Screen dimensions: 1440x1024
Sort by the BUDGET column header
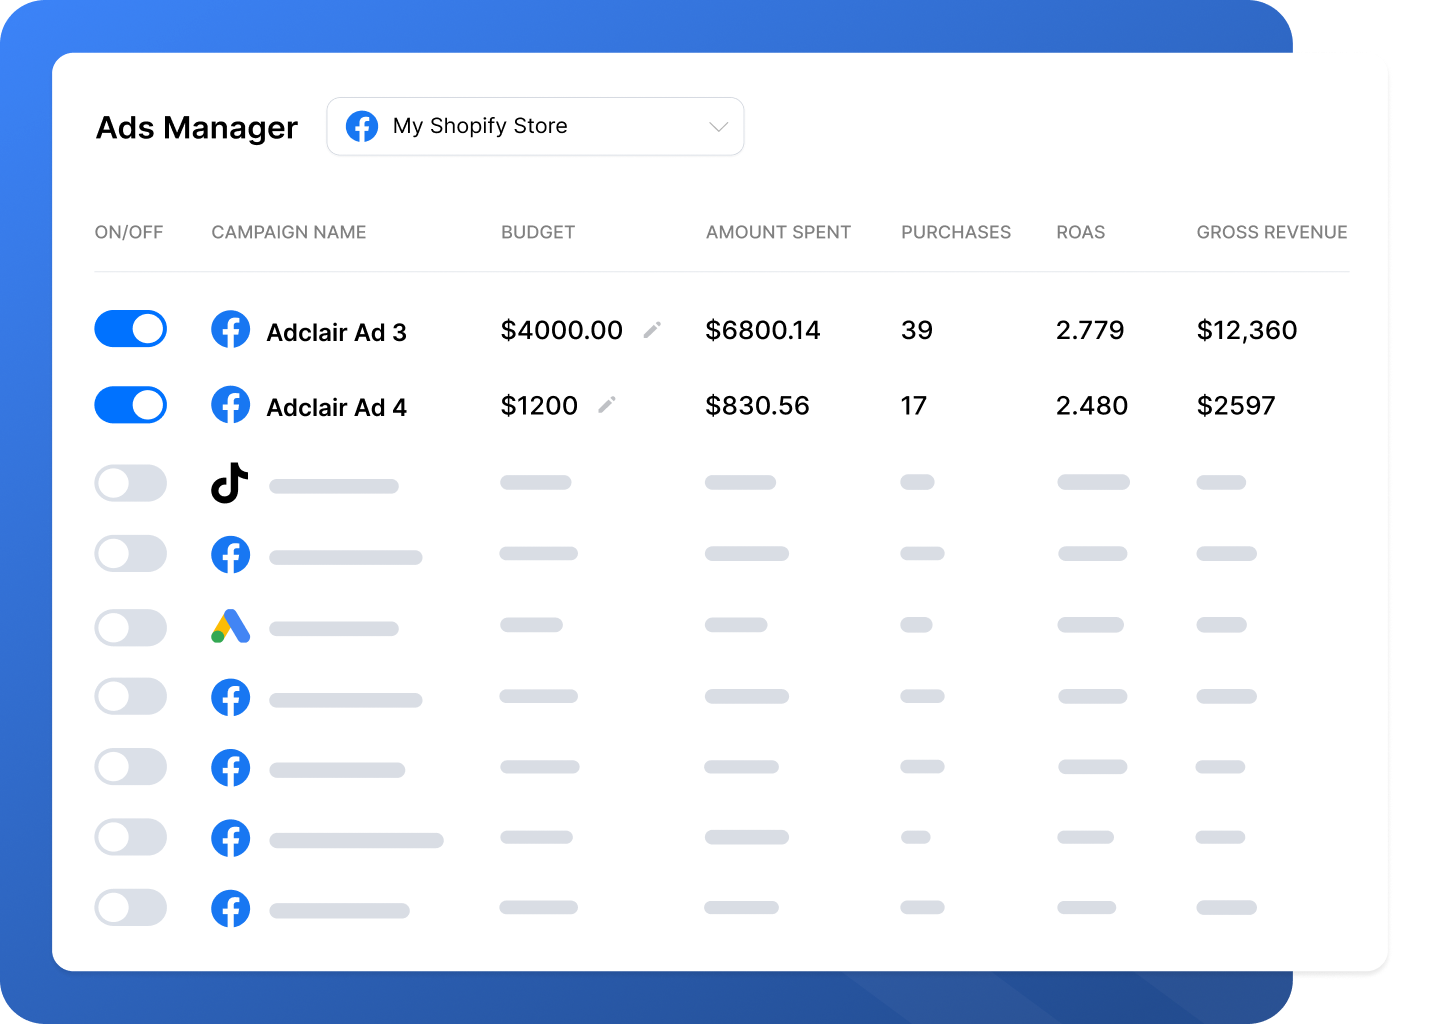538,232
